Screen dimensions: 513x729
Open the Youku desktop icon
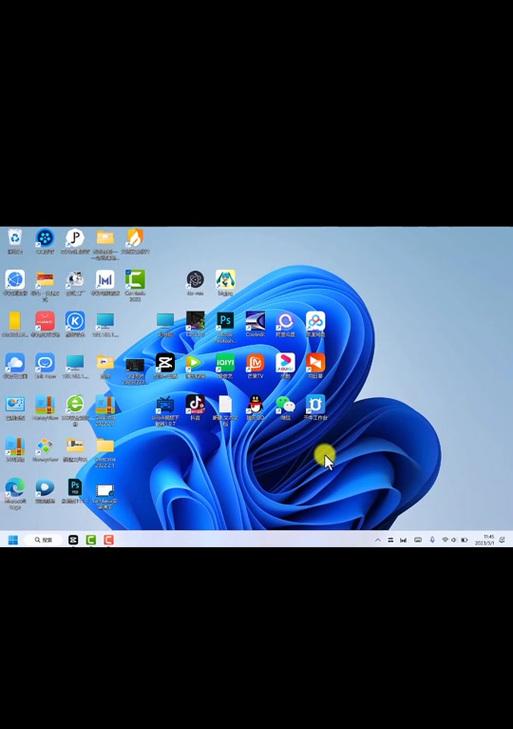285,363
